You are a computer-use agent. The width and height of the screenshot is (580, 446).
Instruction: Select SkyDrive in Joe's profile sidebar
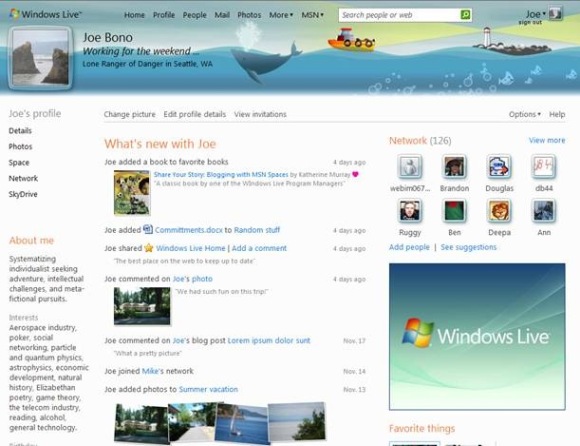[23, 194]
